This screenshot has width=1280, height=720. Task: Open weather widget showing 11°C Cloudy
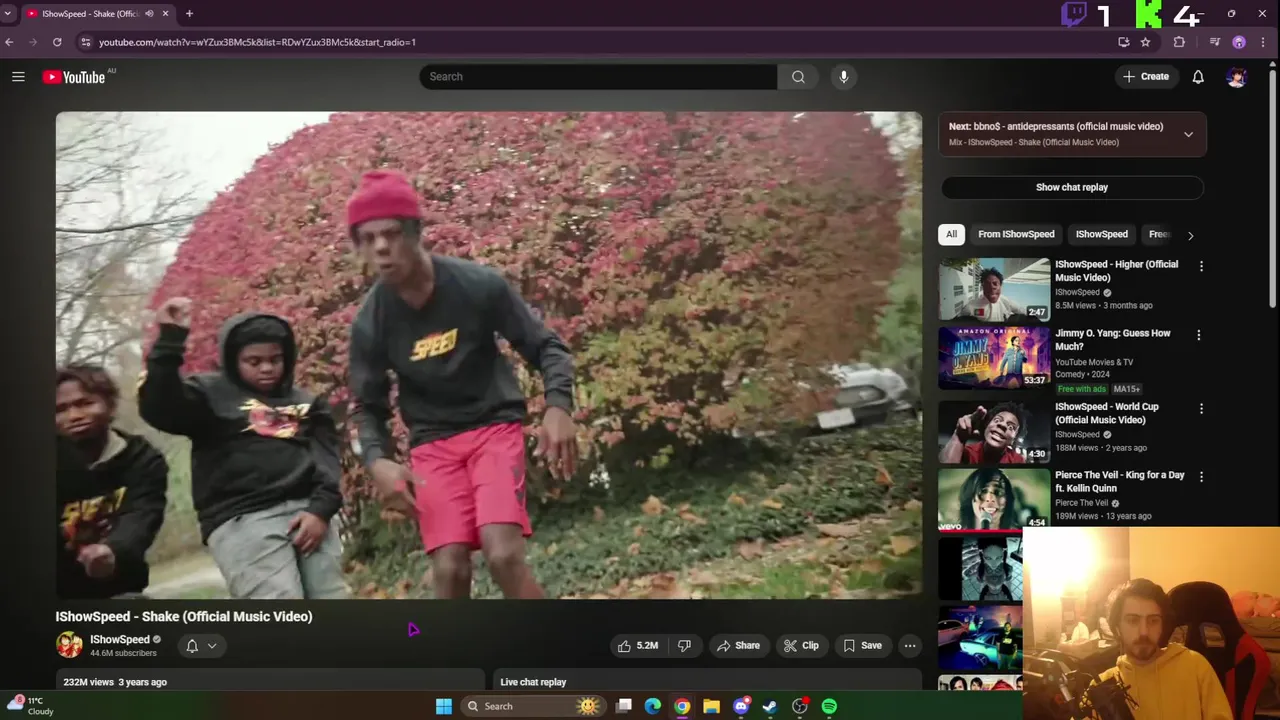29,706
